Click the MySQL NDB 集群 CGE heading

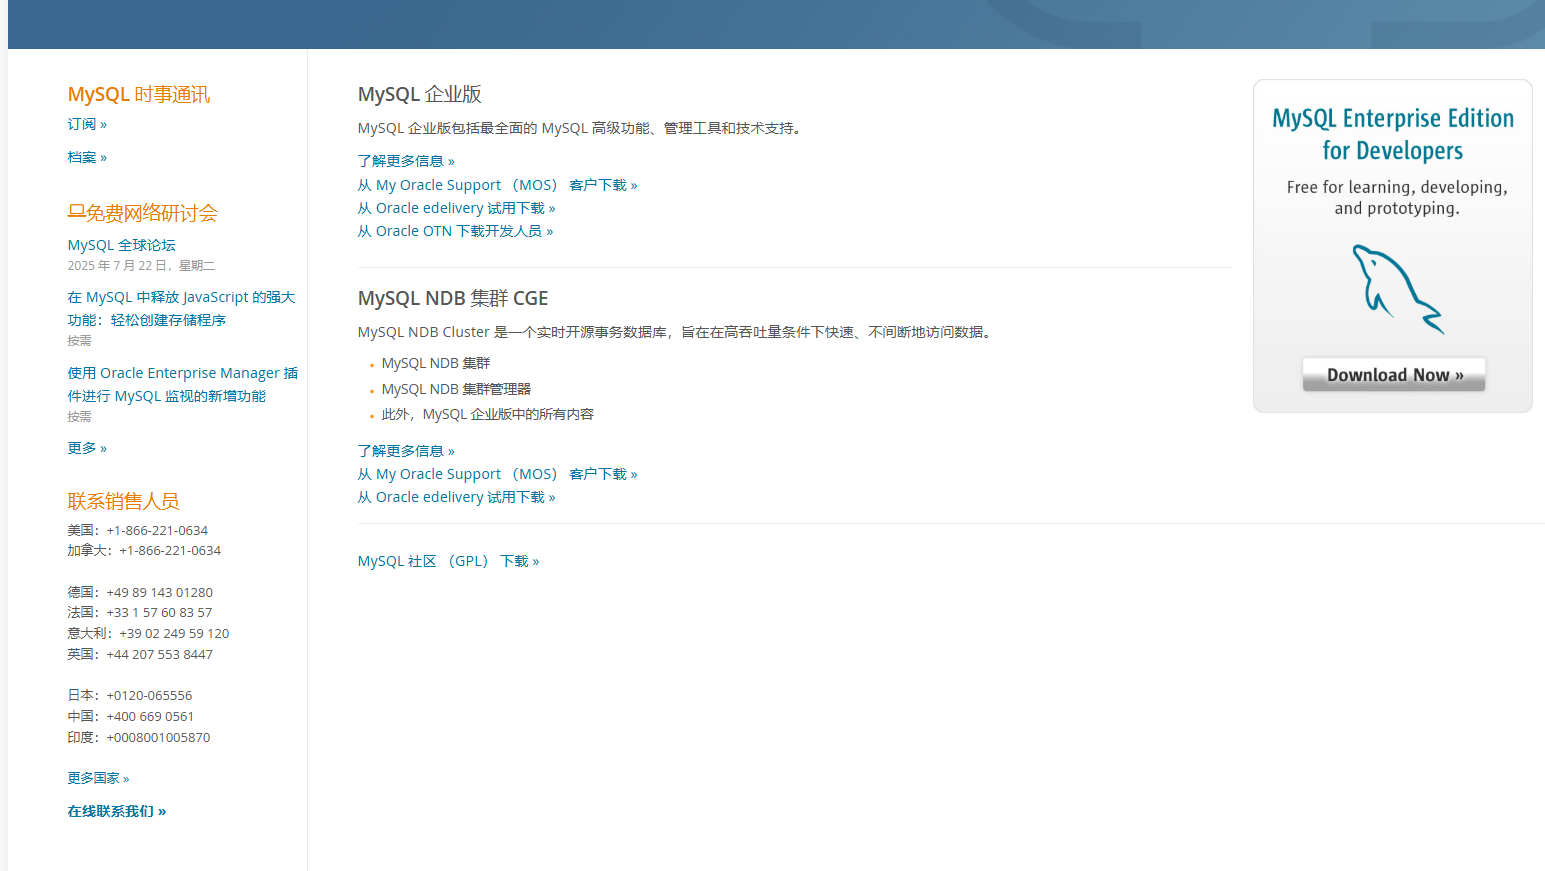point(453,298)
